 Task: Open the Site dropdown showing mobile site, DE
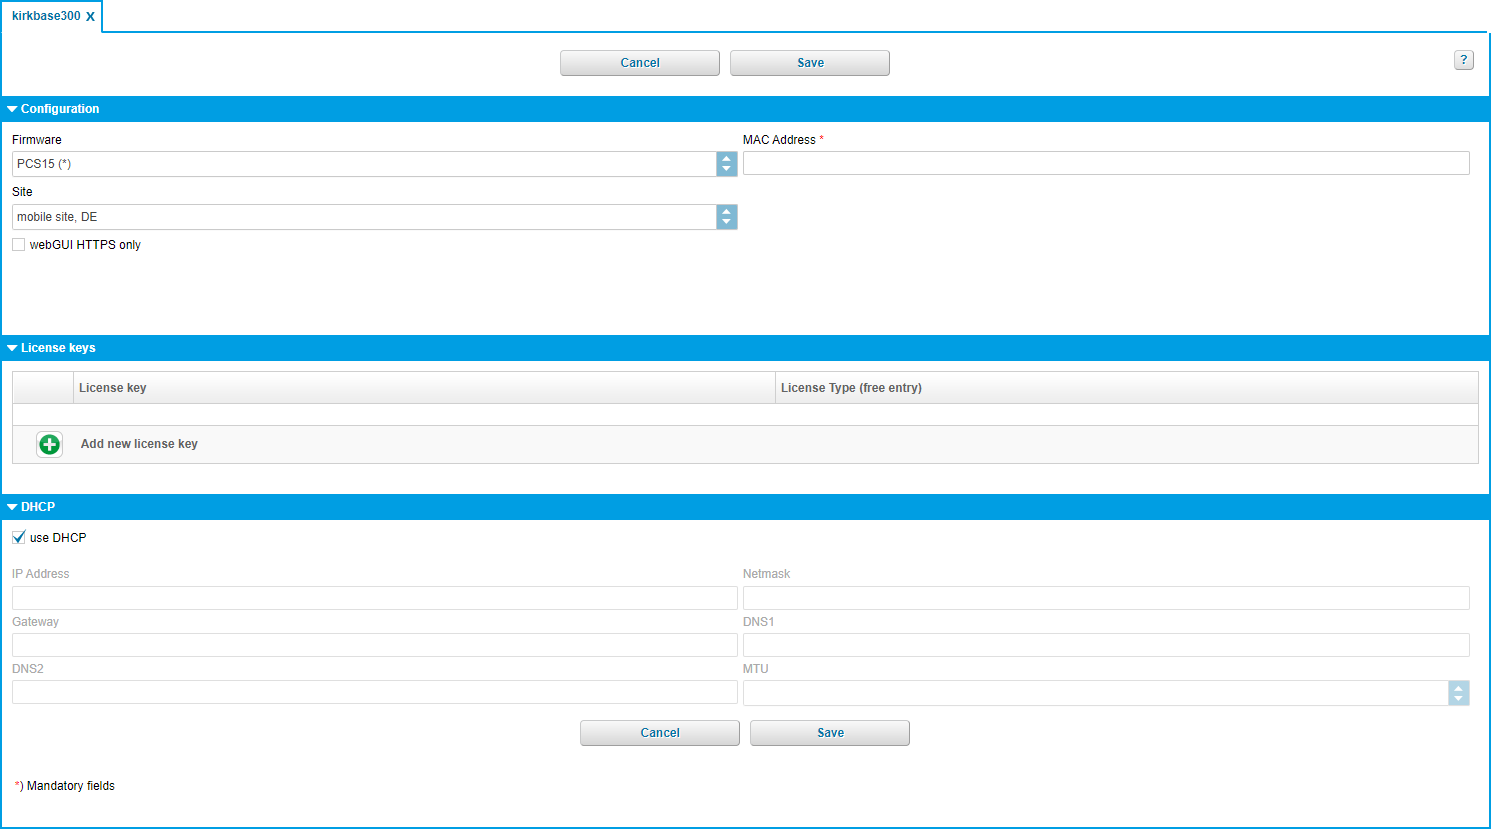click(x=375, y=217)
